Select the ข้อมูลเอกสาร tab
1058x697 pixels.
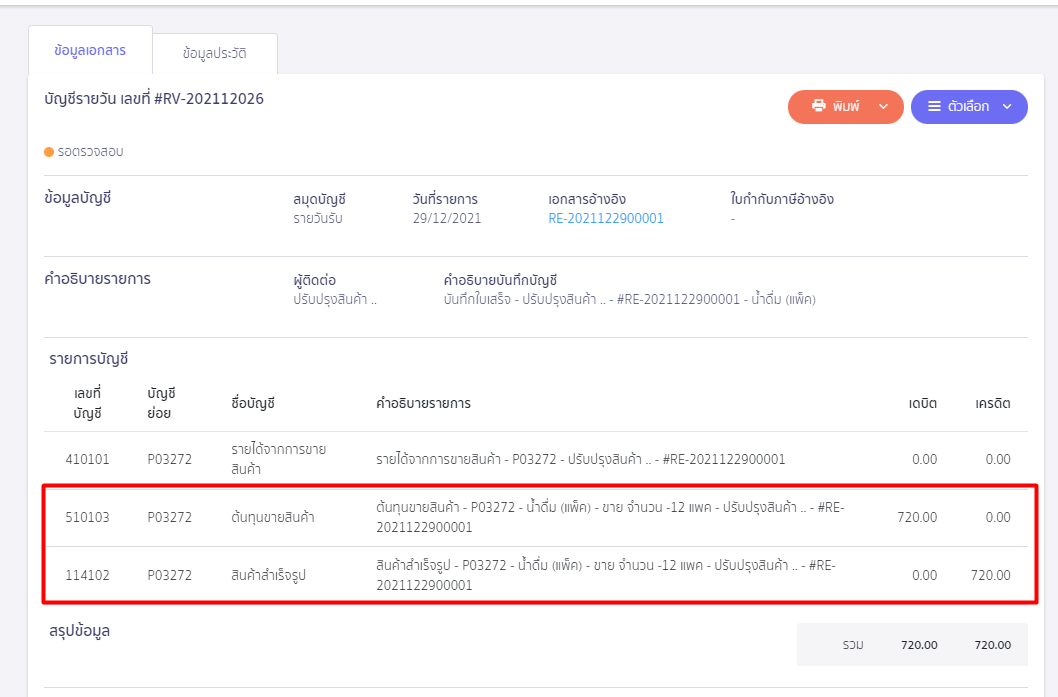(90, 51)
